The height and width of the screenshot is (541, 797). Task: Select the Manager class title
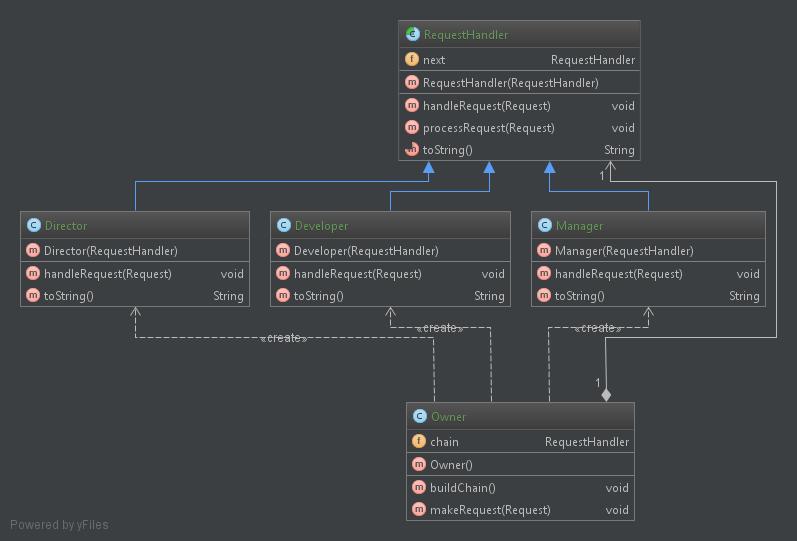coord(579,225)
